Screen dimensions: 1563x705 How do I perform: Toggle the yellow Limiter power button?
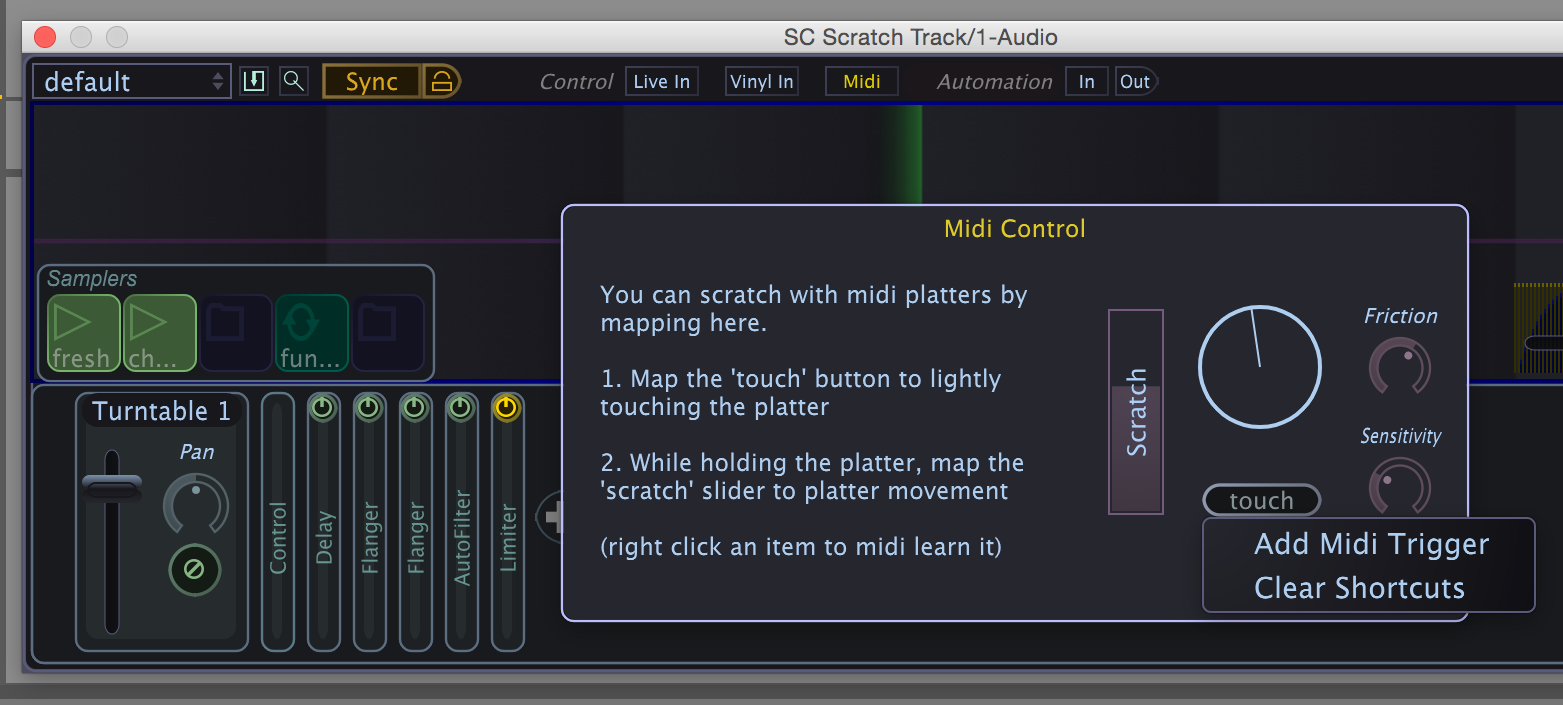[507, 408]
